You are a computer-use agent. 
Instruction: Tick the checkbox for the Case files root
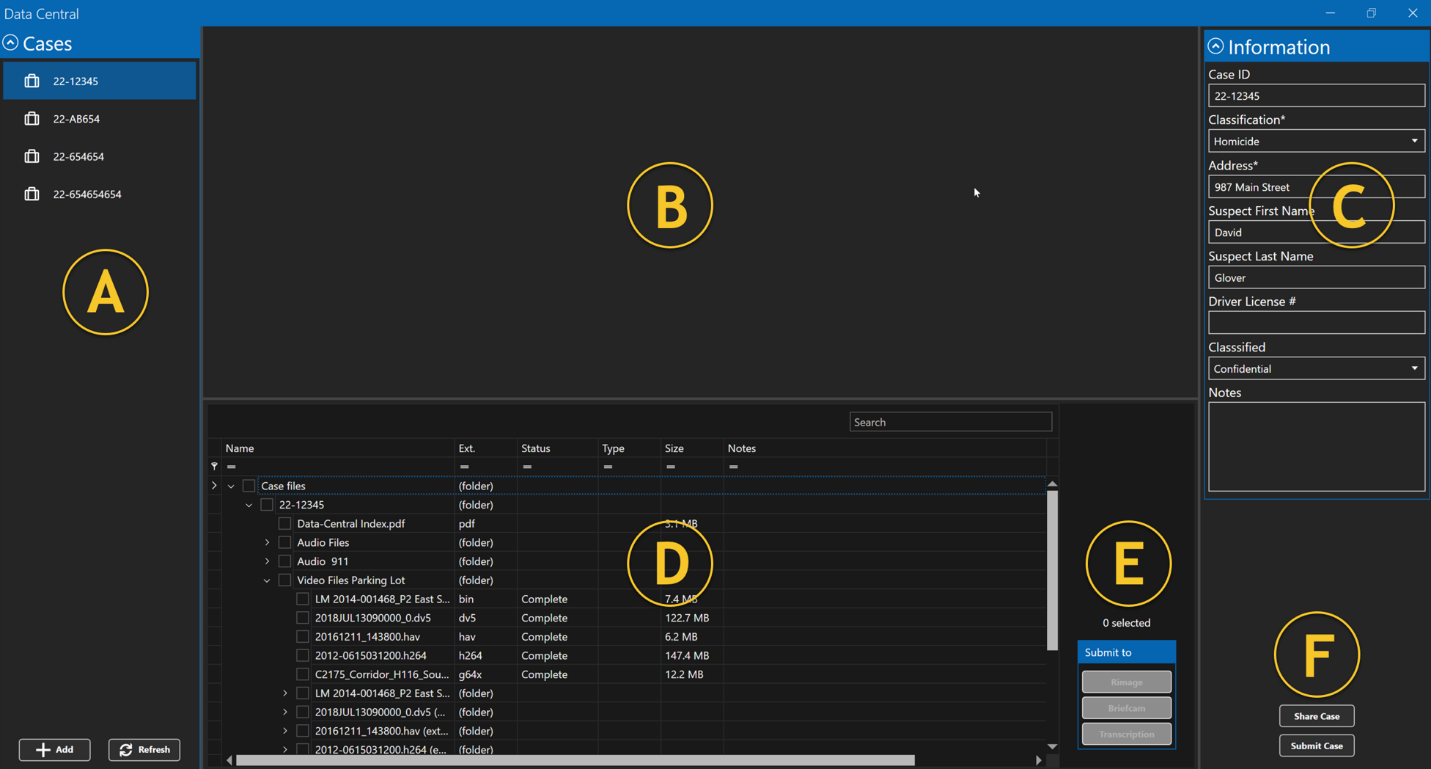(249, 486)
